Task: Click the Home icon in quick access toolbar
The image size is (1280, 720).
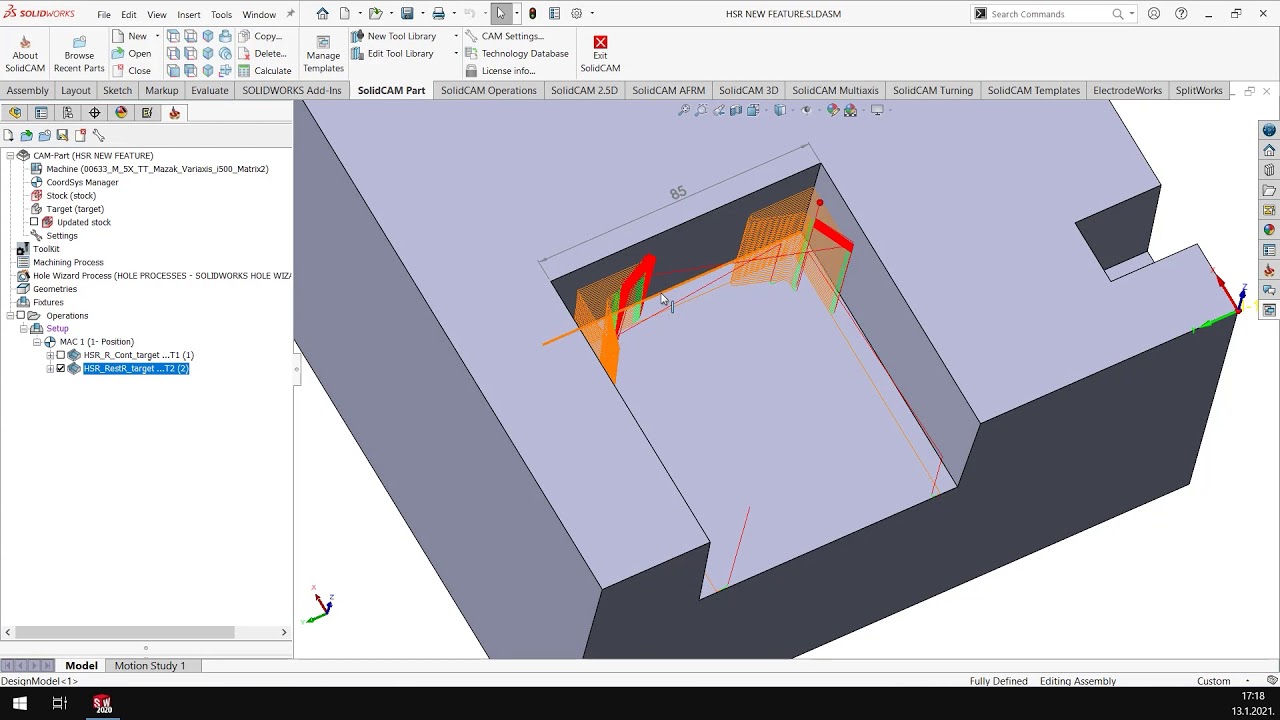Action: [322, 14]
